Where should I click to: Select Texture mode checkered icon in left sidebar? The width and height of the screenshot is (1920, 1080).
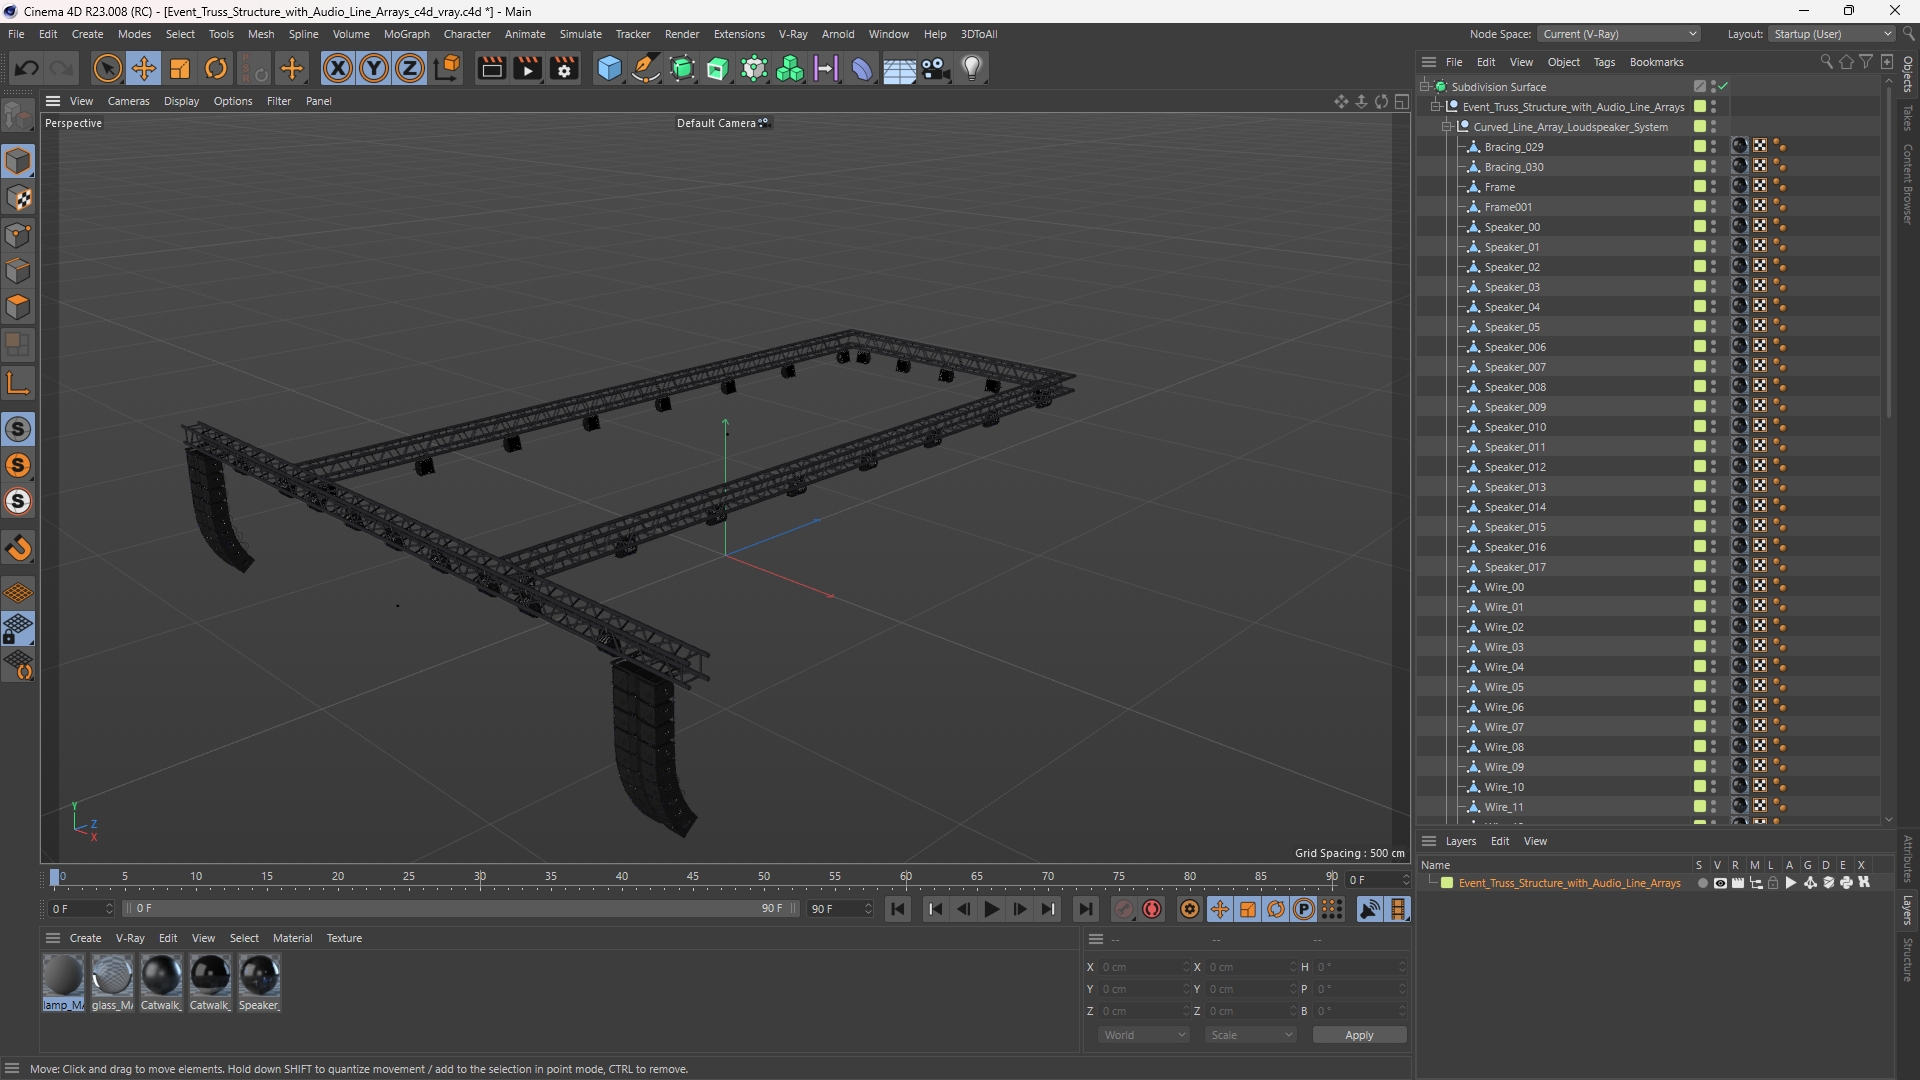pyautogui.click(x=18, y=198)
